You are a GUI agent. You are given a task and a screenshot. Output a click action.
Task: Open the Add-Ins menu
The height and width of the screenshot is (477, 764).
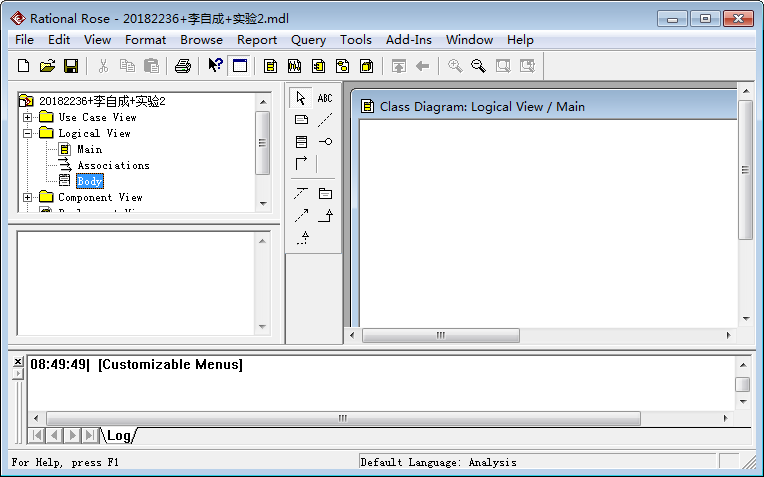(409, 40)
